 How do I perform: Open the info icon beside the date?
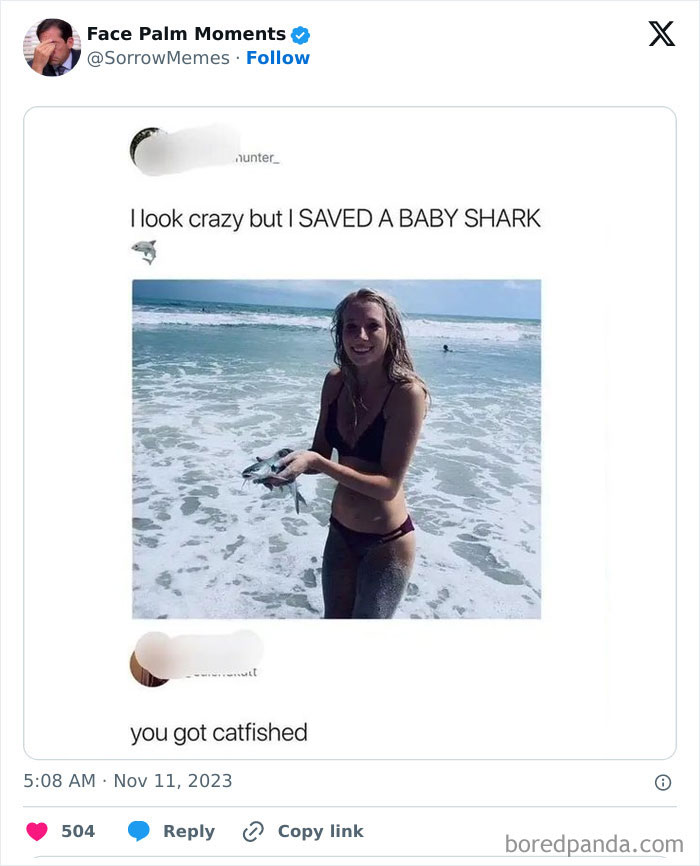662,782
